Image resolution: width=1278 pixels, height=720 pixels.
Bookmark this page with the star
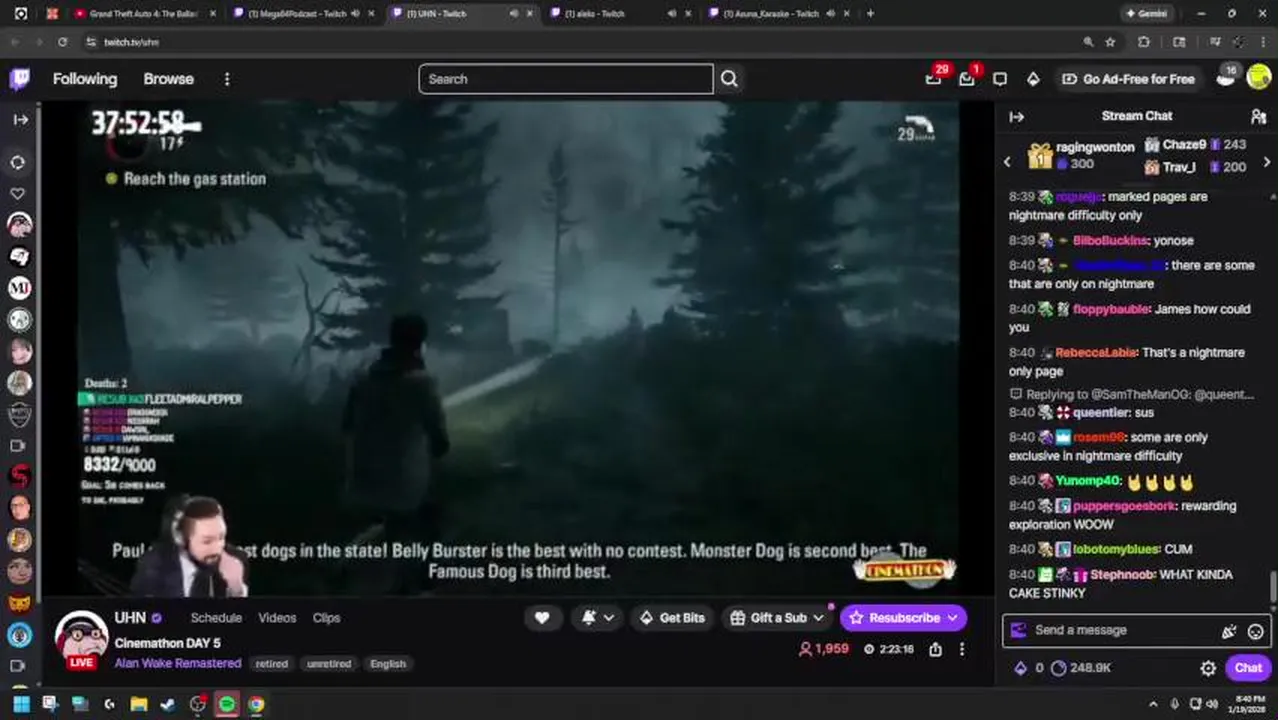[1110, 42]
